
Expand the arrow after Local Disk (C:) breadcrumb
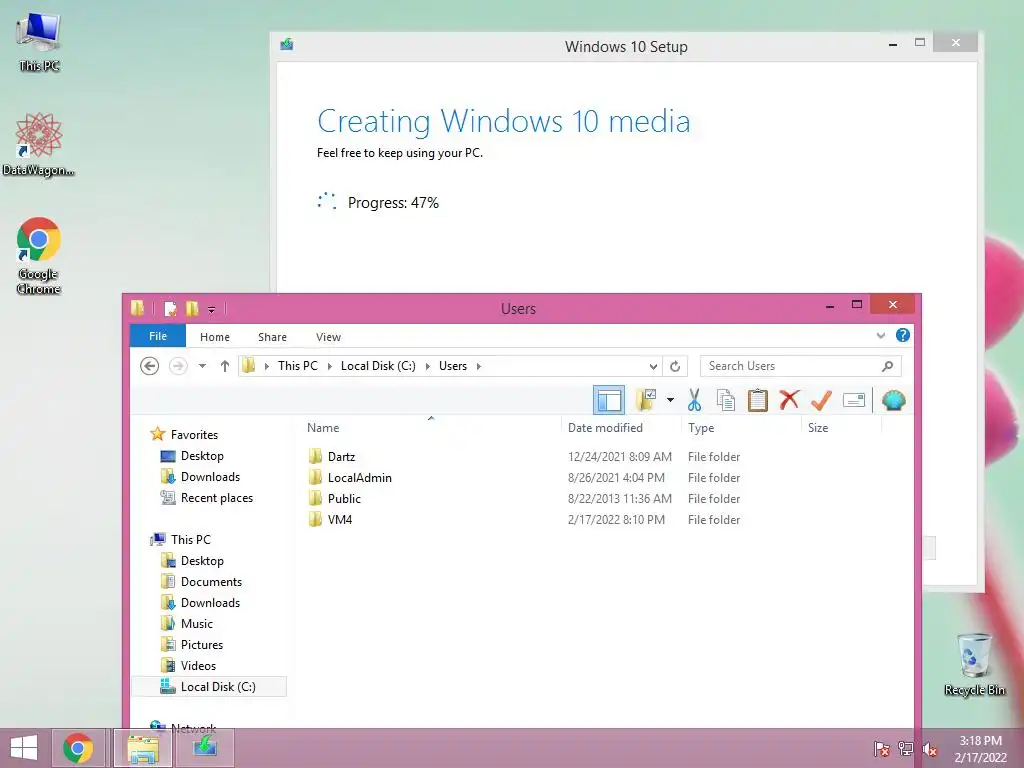[x=428, y=366]
